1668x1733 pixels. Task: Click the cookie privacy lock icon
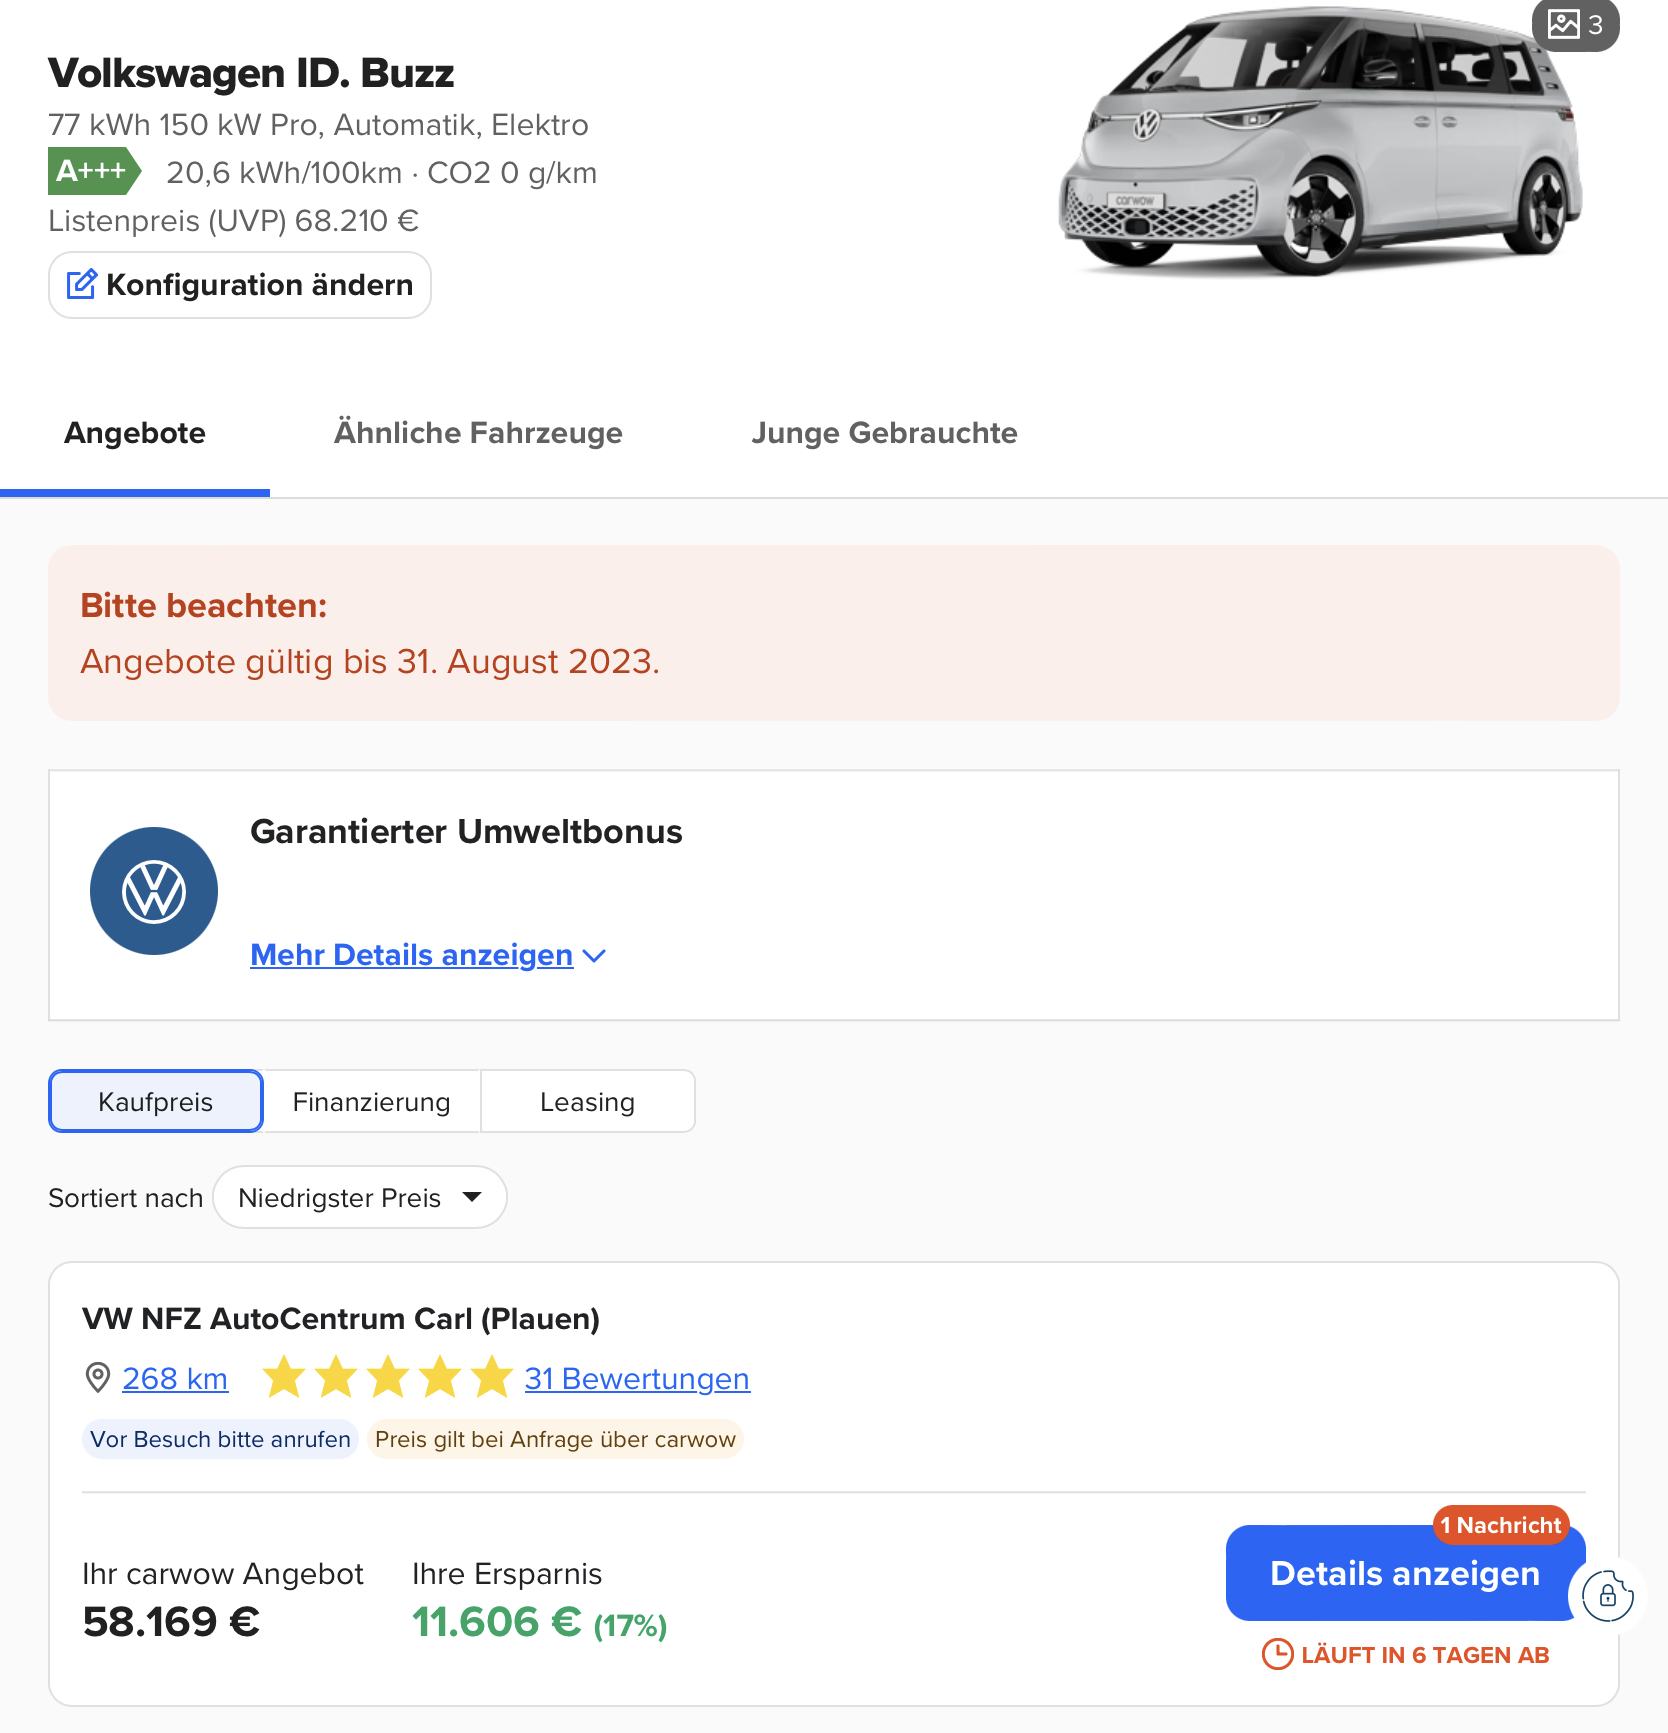click(x=1607, y=1595)
